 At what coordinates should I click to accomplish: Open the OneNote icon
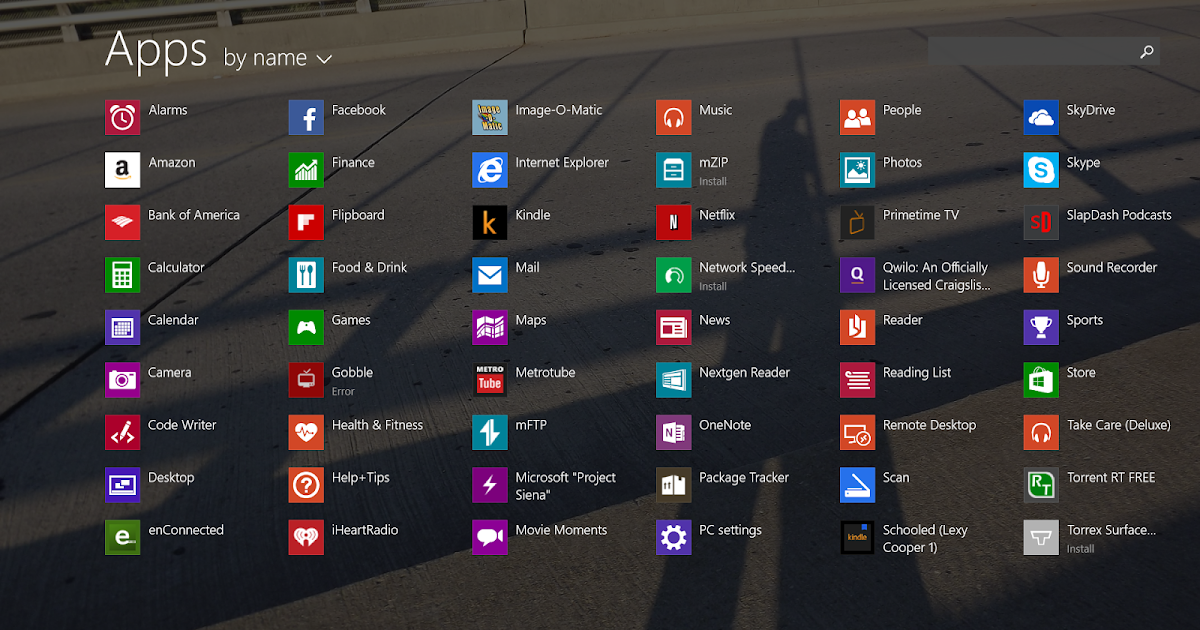673,432
